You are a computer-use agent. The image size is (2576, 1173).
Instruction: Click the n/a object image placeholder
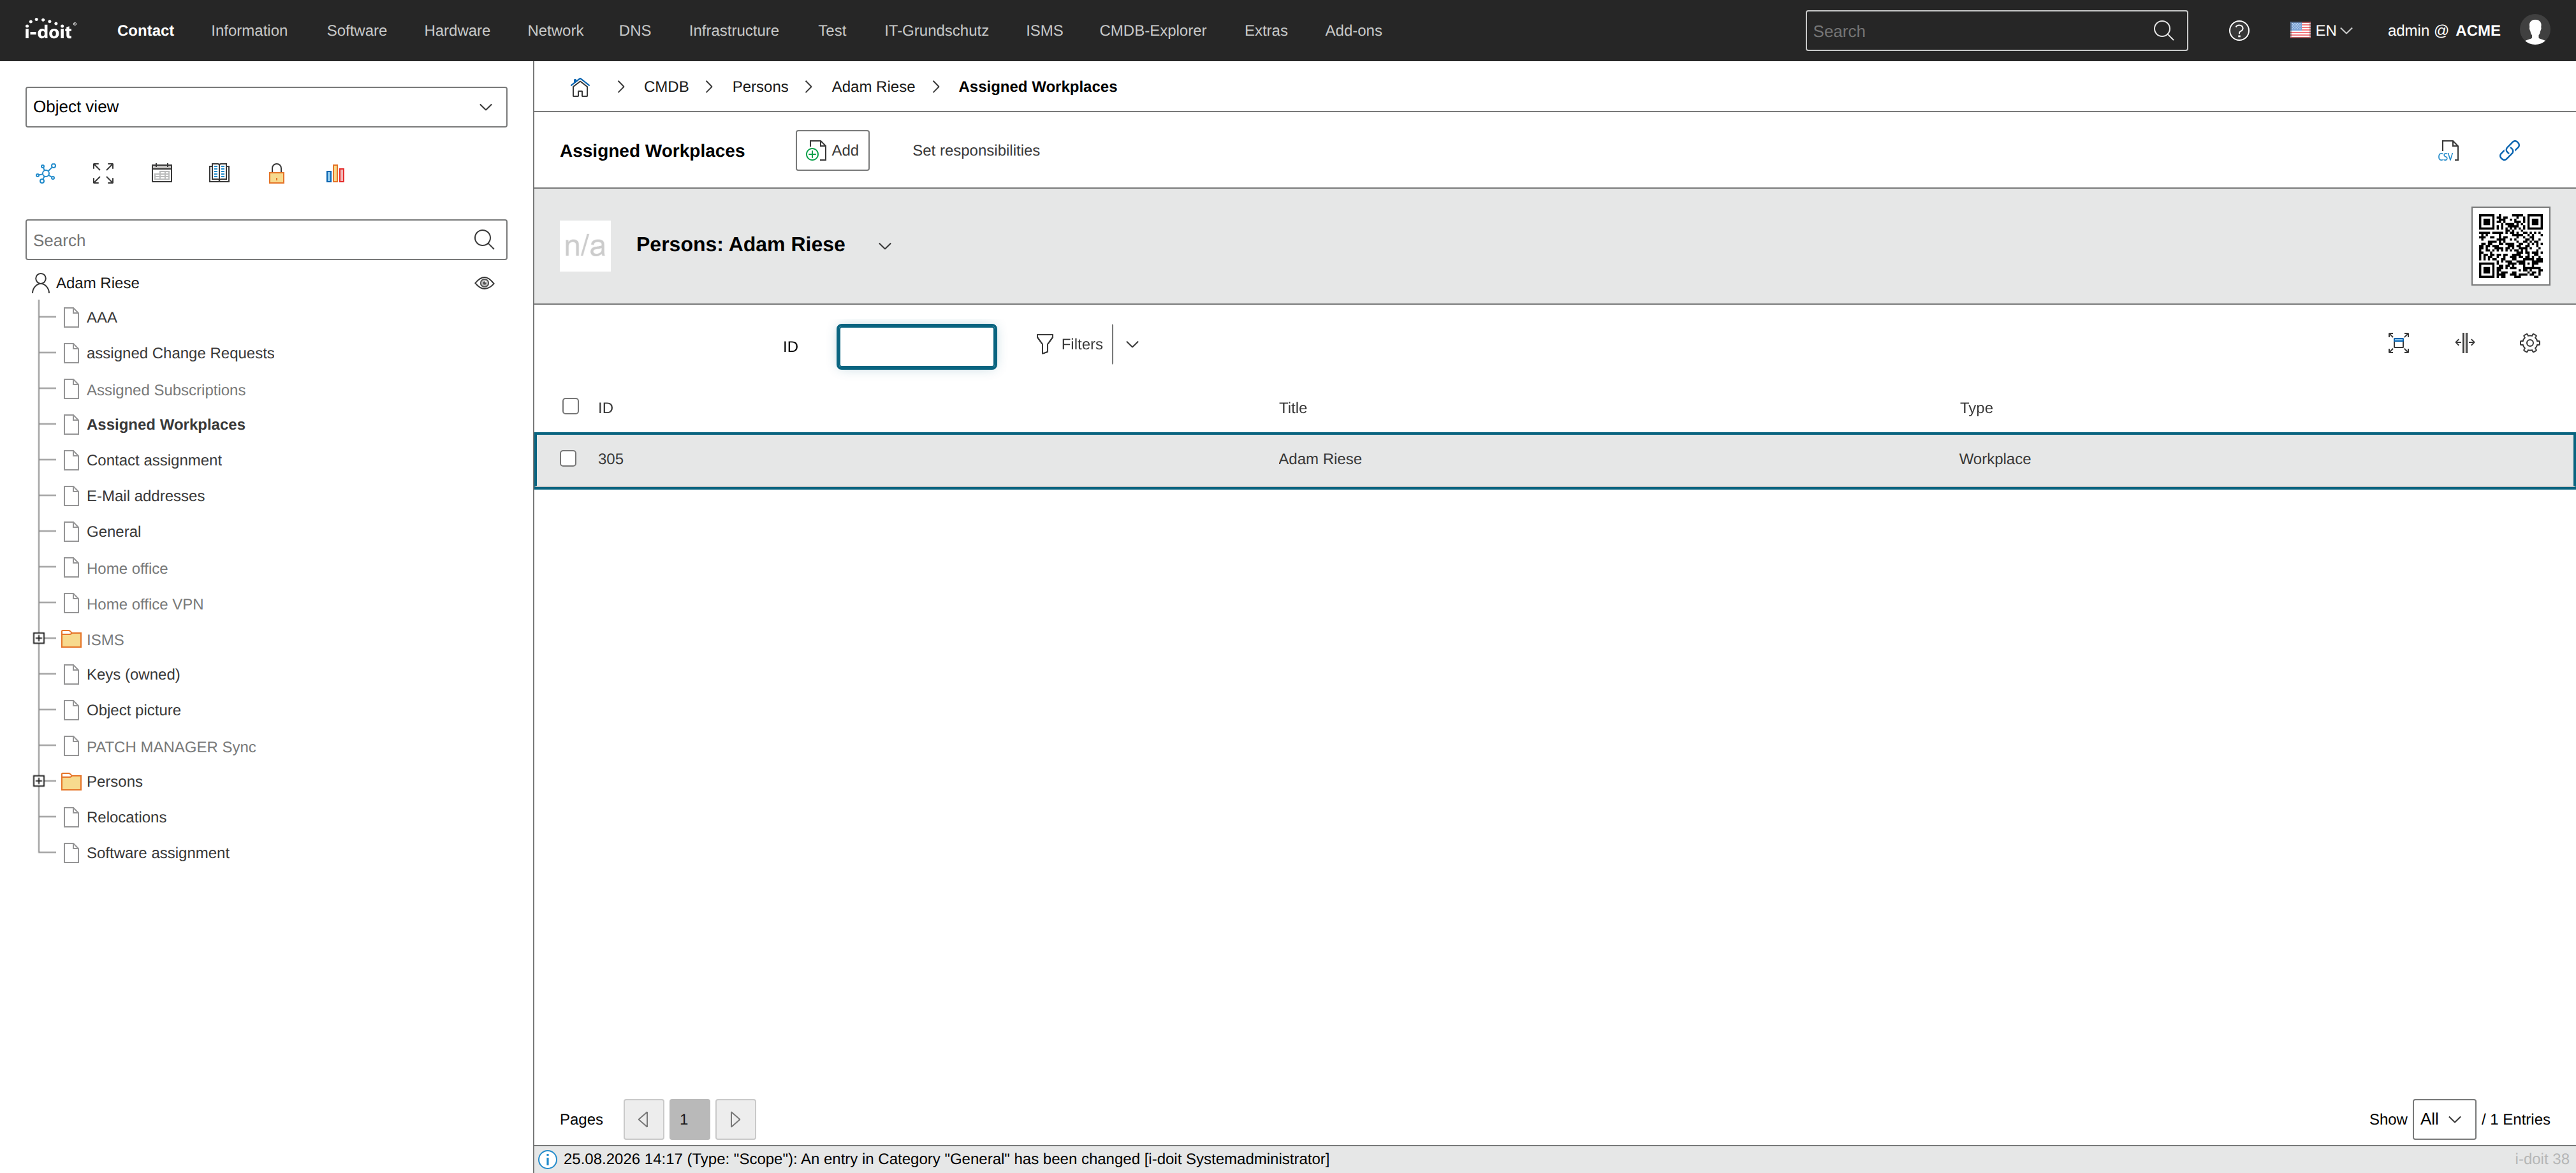click(x=585, y=246)
